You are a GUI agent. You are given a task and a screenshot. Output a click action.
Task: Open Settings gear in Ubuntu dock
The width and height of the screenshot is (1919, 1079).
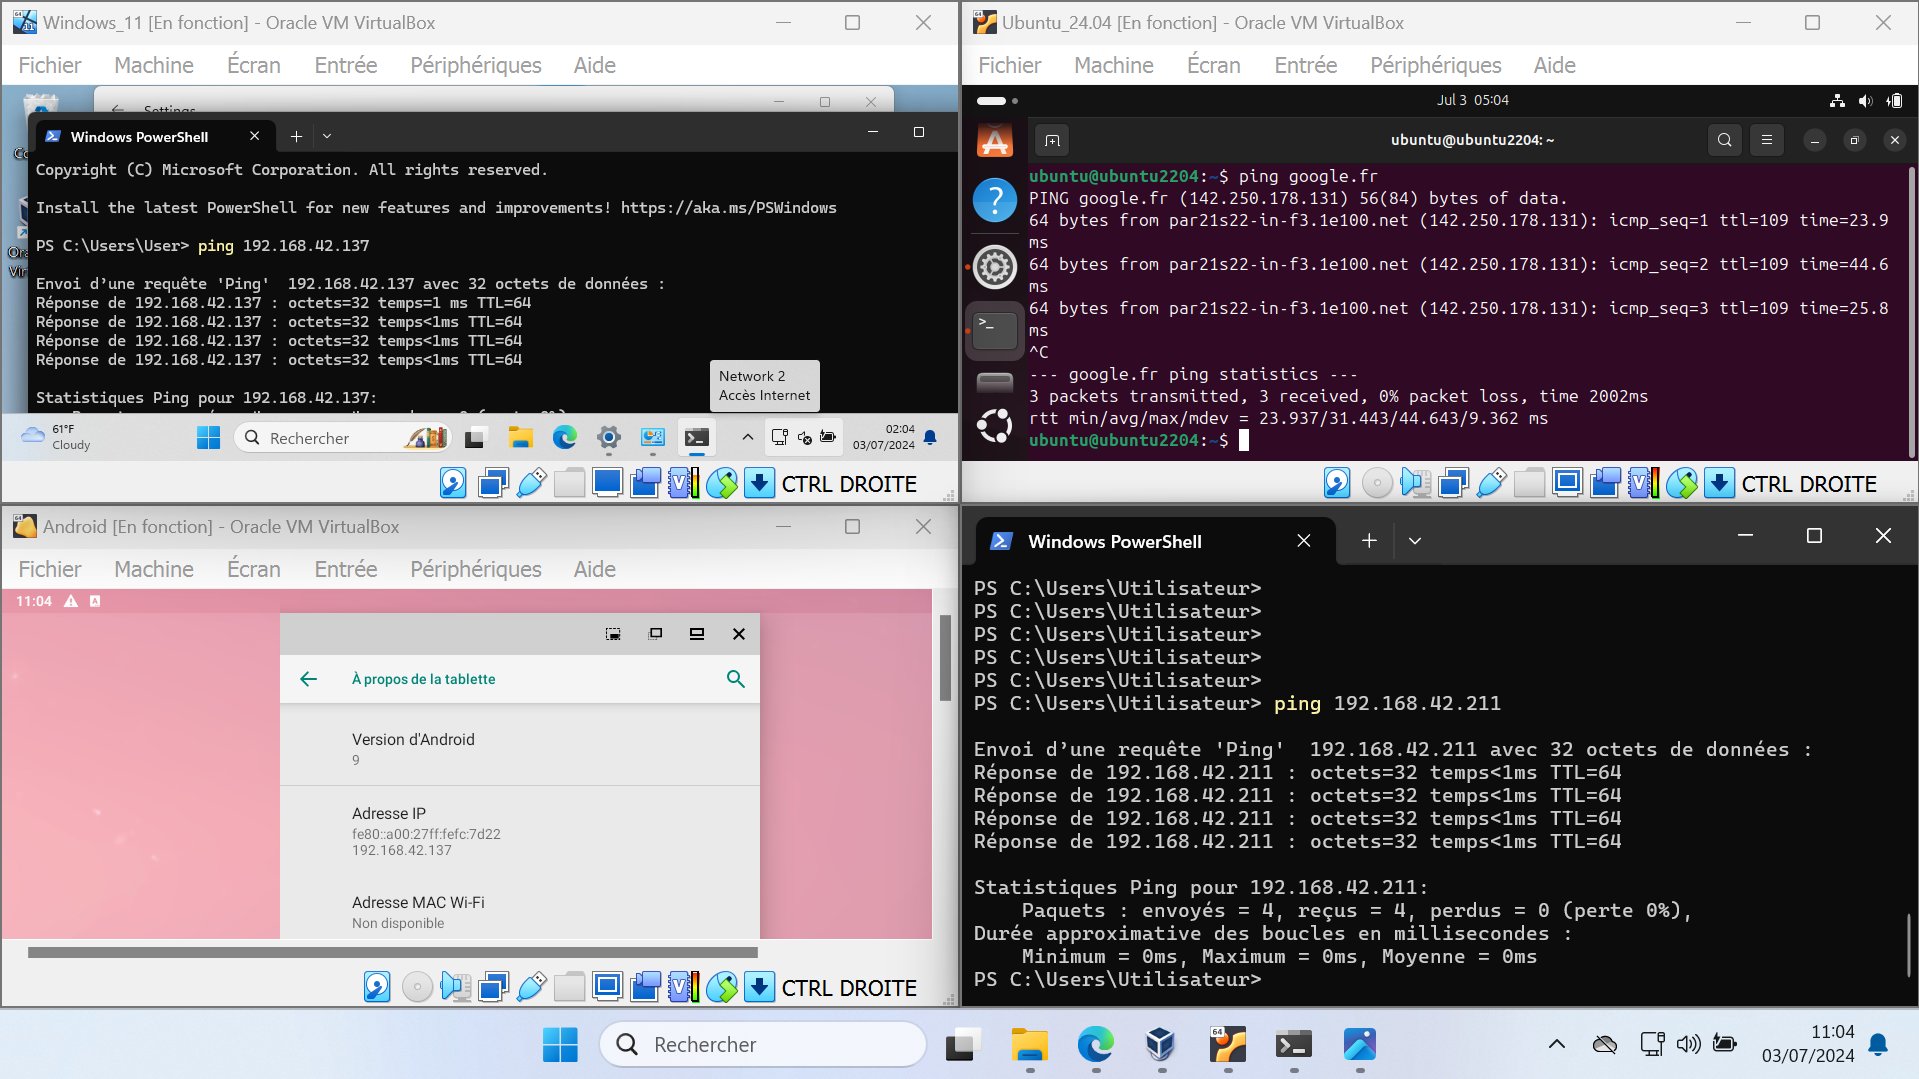[994, 266]
